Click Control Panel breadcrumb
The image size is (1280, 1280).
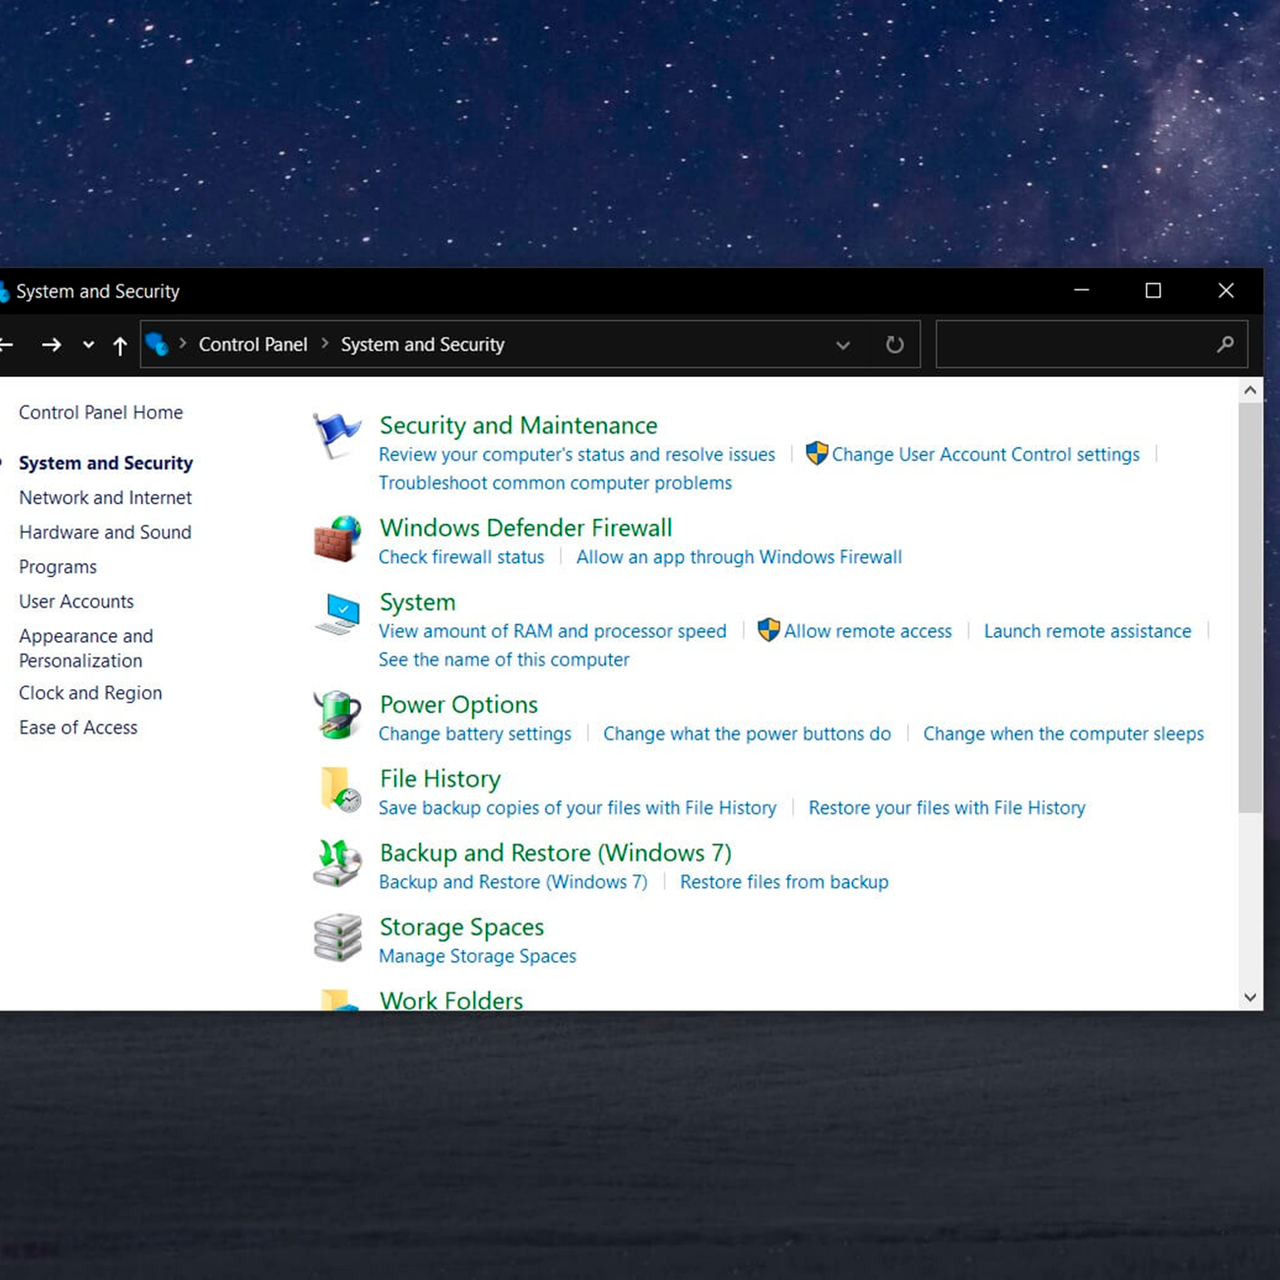pyautogui.click(x=253, y=344)
